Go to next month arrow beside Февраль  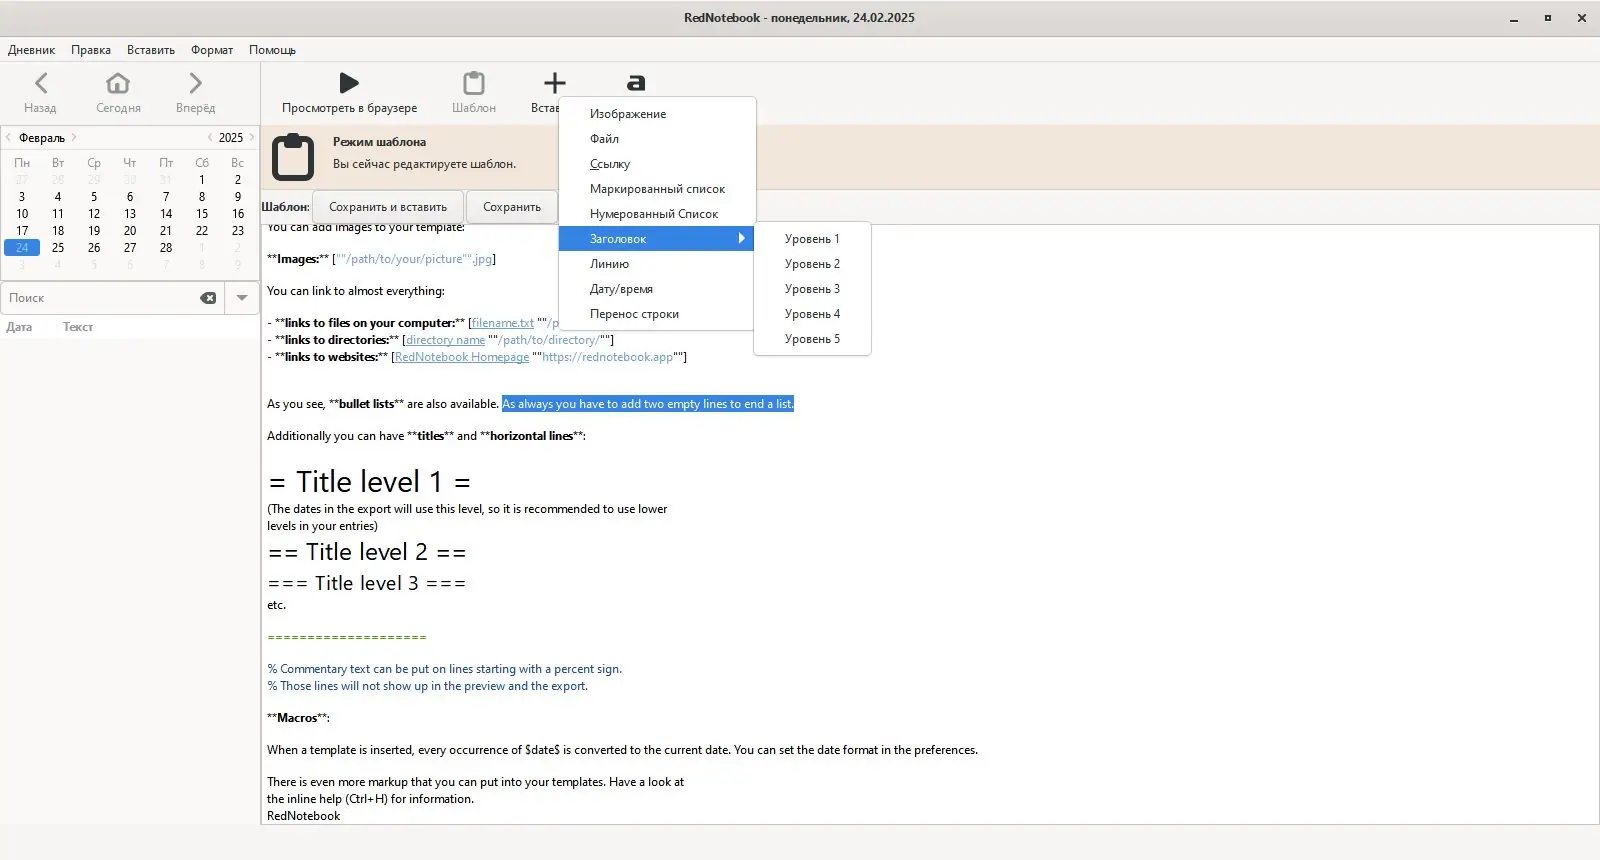pos(74,138)
